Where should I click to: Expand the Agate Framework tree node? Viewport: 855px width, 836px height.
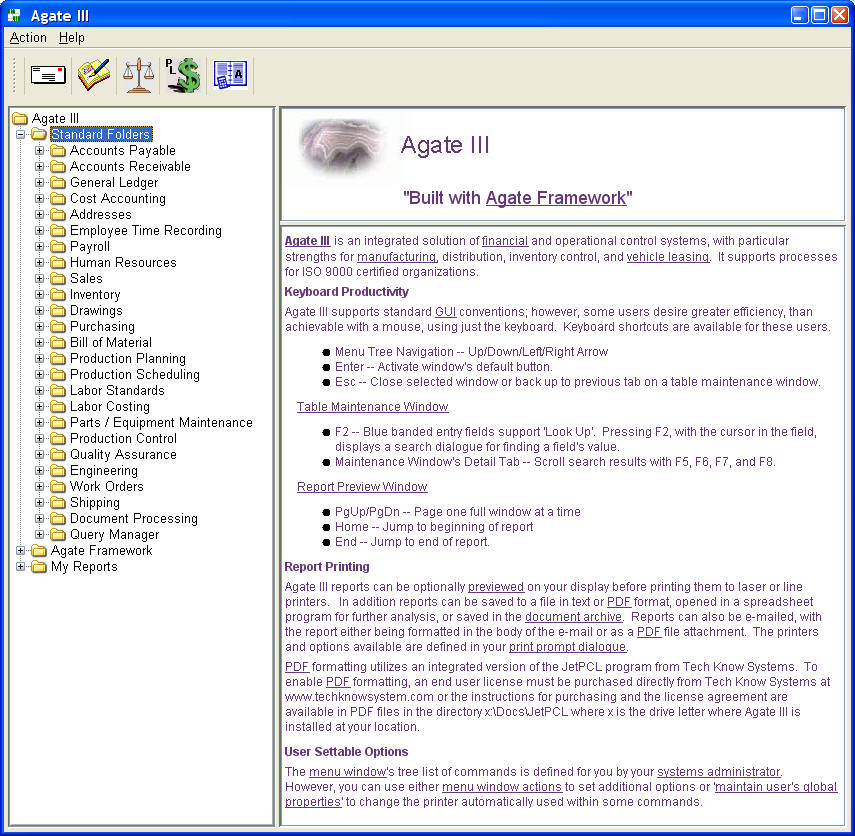(20, 550)
